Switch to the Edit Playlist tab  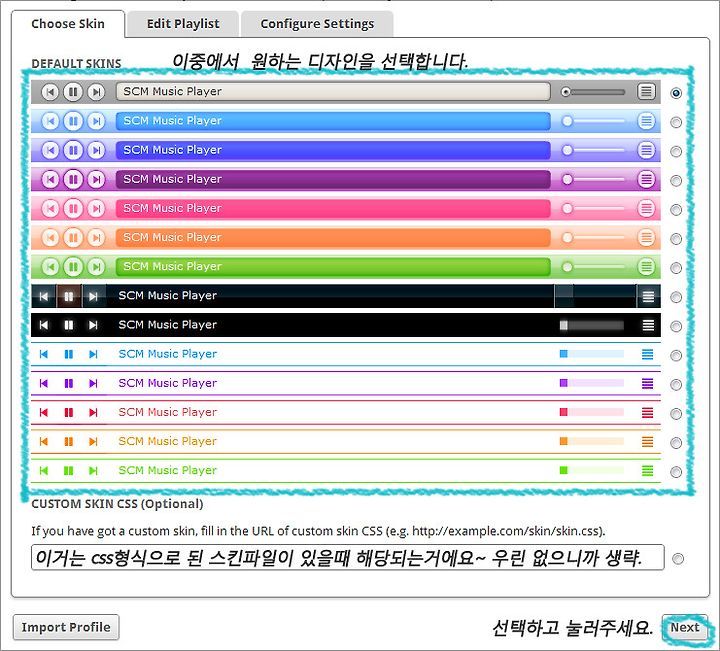(183, 24)
